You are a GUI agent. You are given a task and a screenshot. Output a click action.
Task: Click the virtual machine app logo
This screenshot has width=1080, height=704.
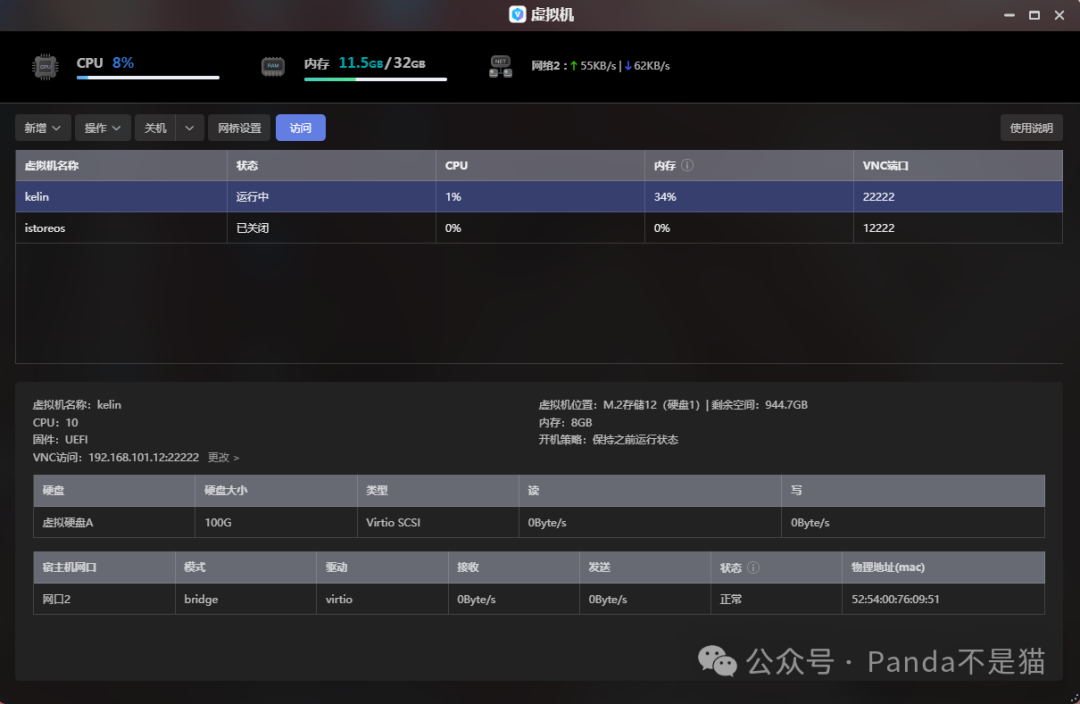coord(517,14)
